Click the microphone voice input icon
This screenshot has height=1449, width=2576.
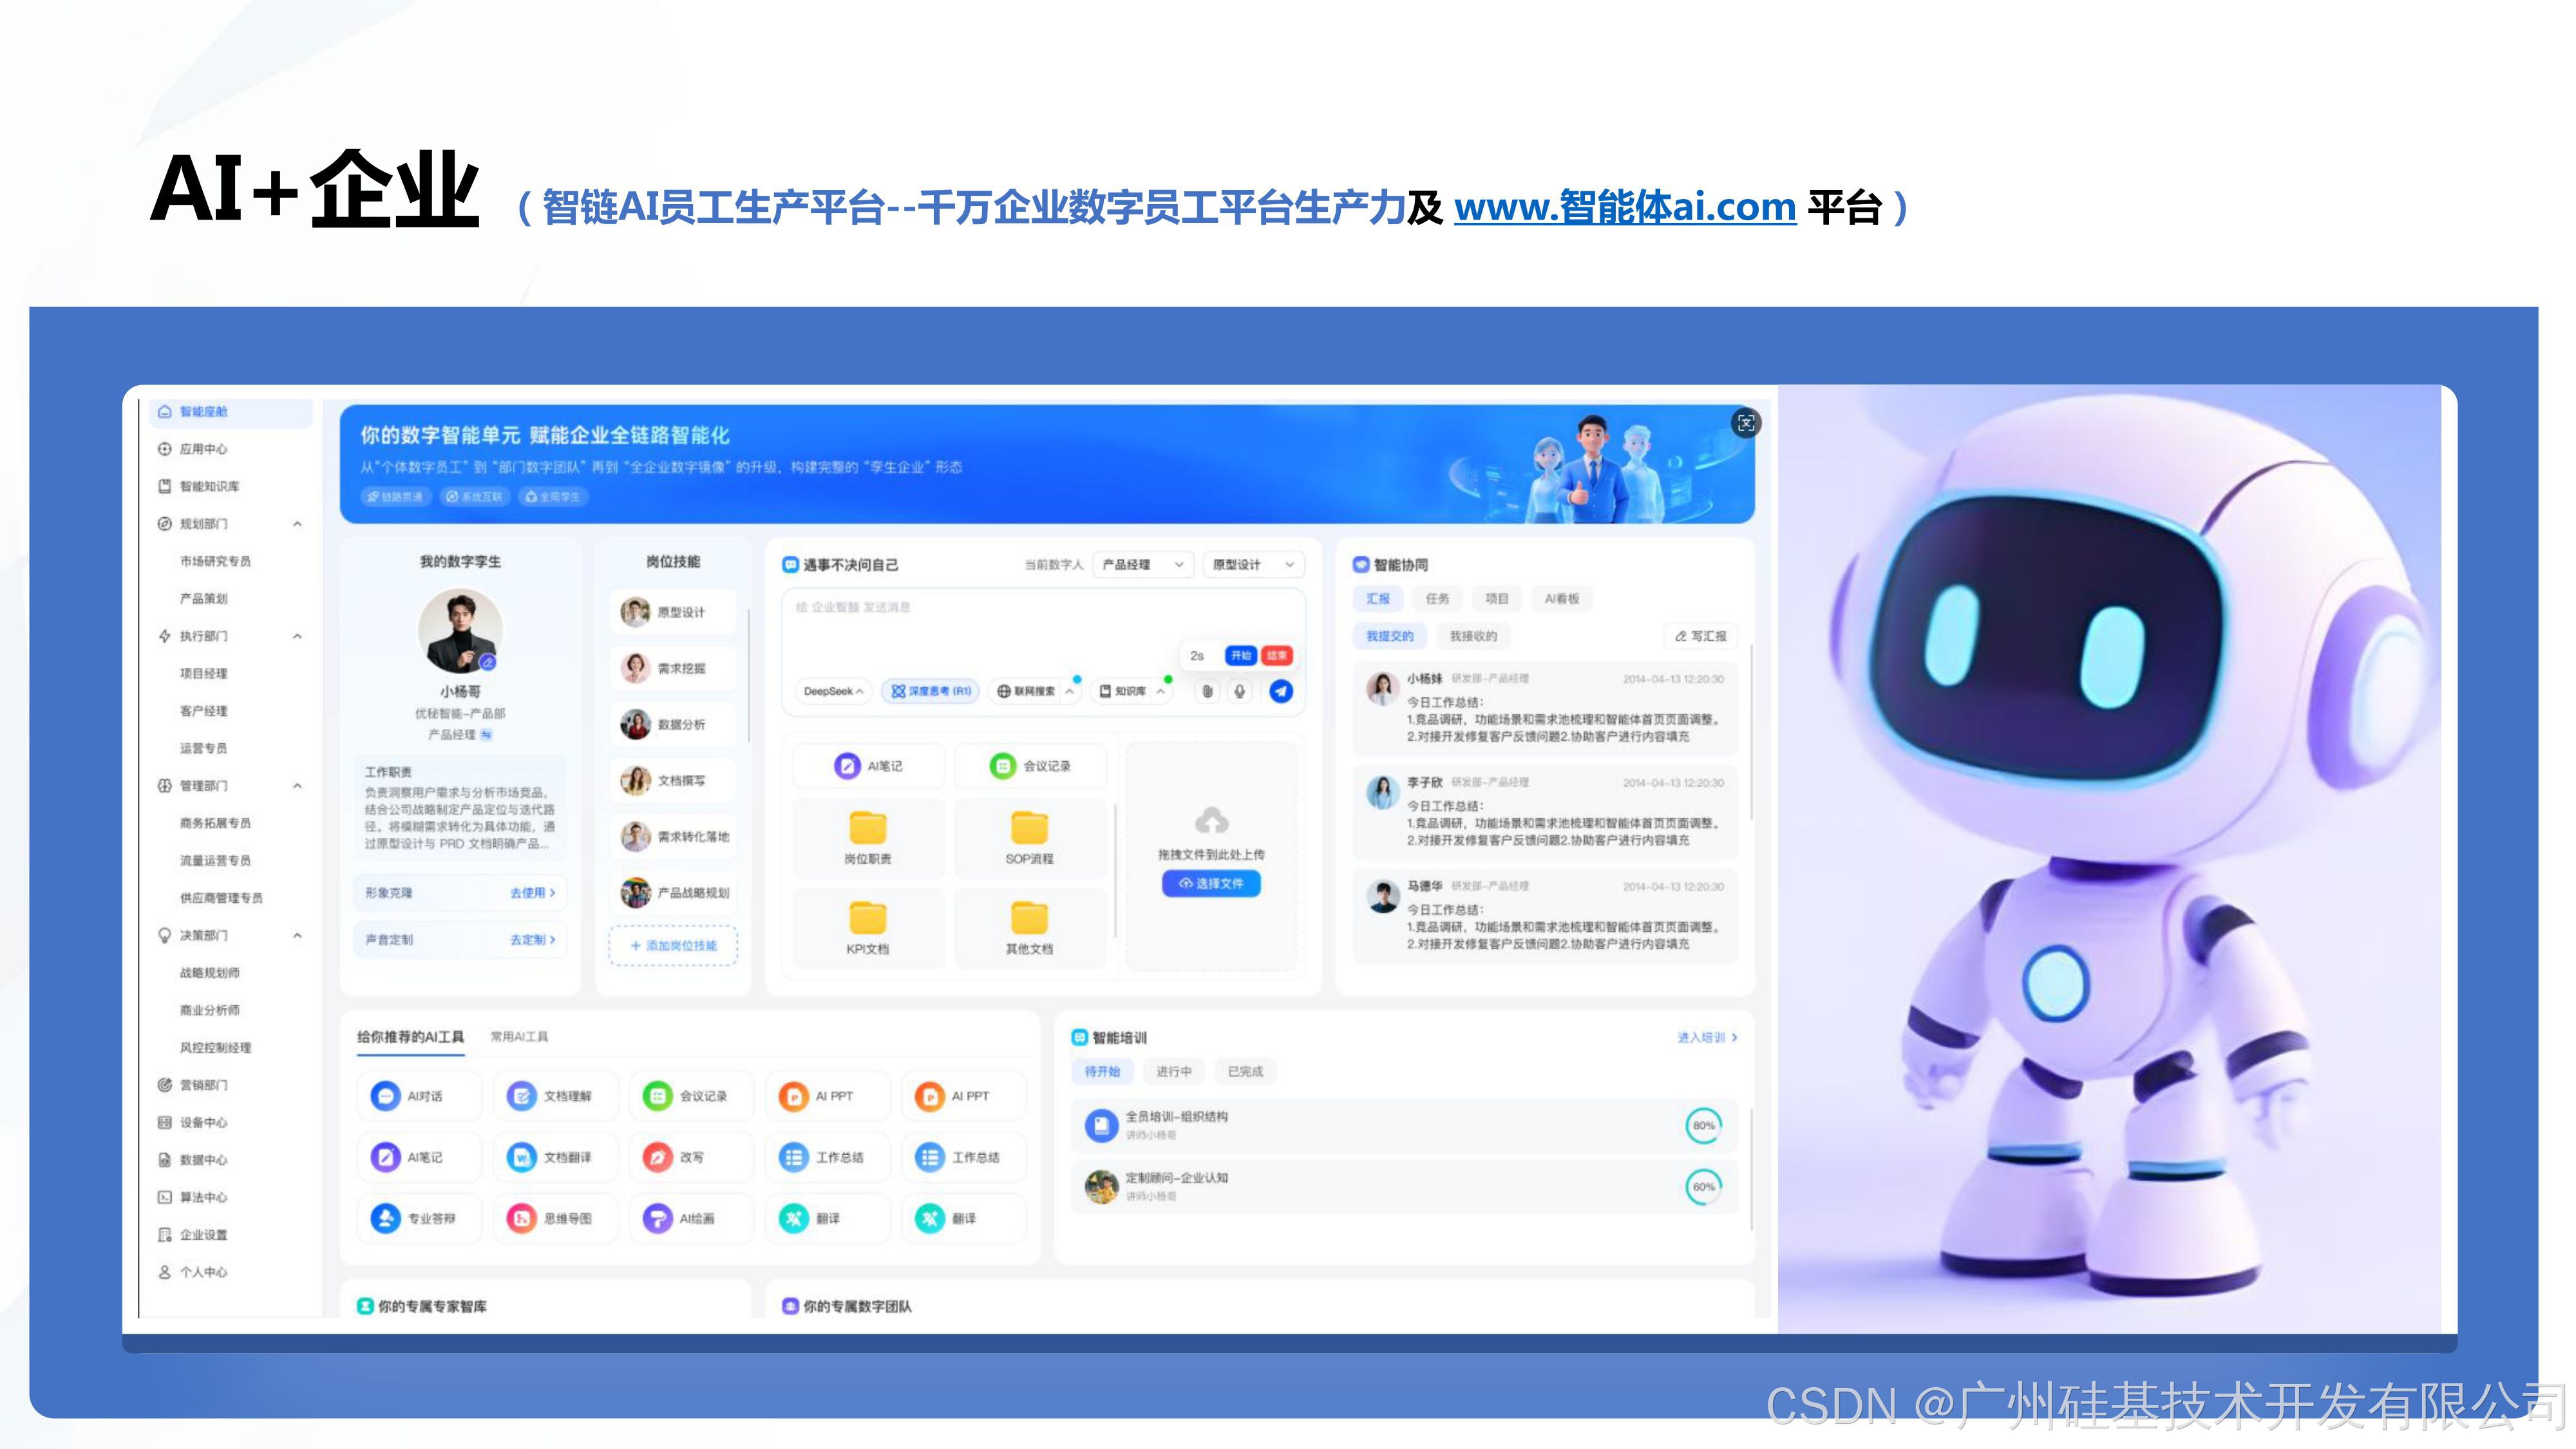tap(1240, 691)
